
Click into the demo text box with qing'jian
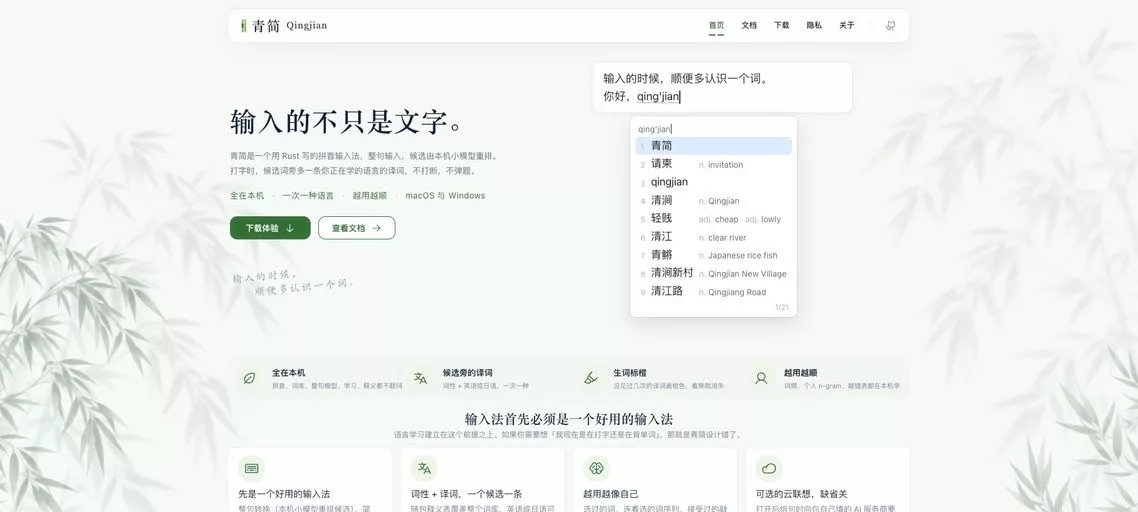tap(722, 88)
